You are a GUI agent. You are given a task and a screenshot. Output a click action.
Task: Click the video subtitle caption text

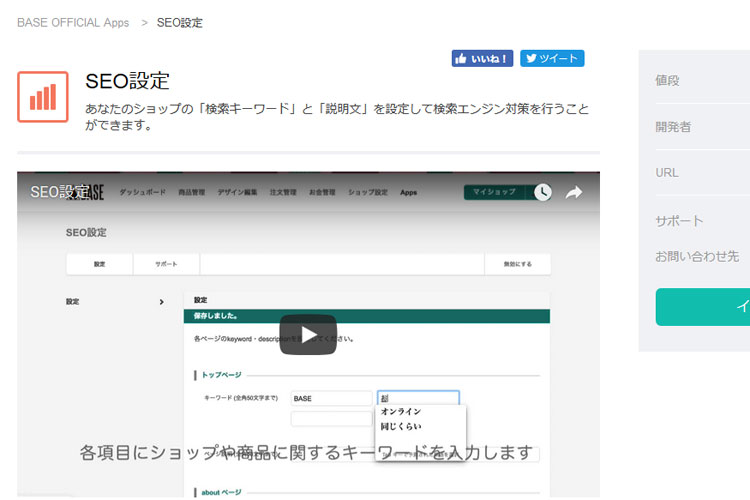306,452
